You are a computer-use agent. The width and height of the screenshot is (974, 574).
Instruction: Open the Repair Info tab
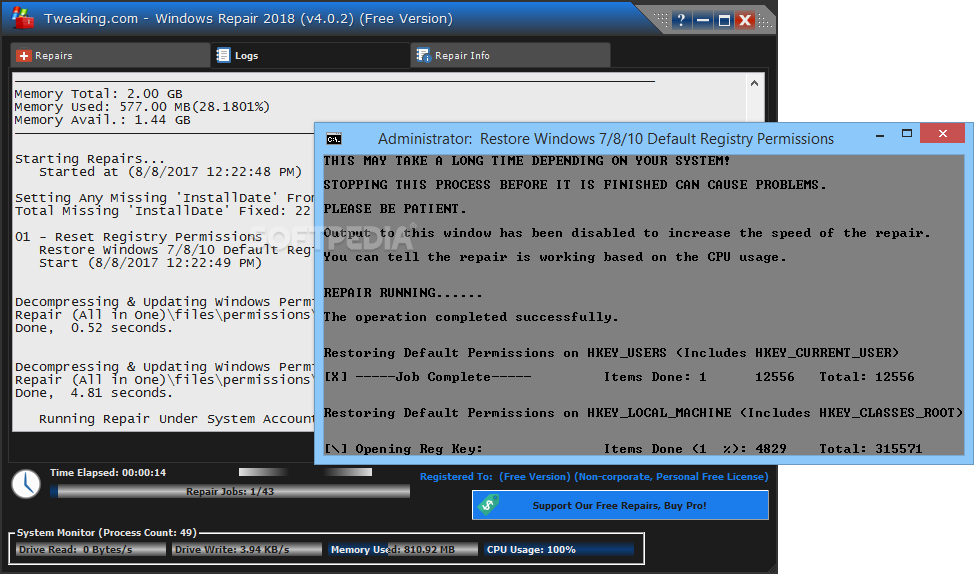(x=511, y=55)
